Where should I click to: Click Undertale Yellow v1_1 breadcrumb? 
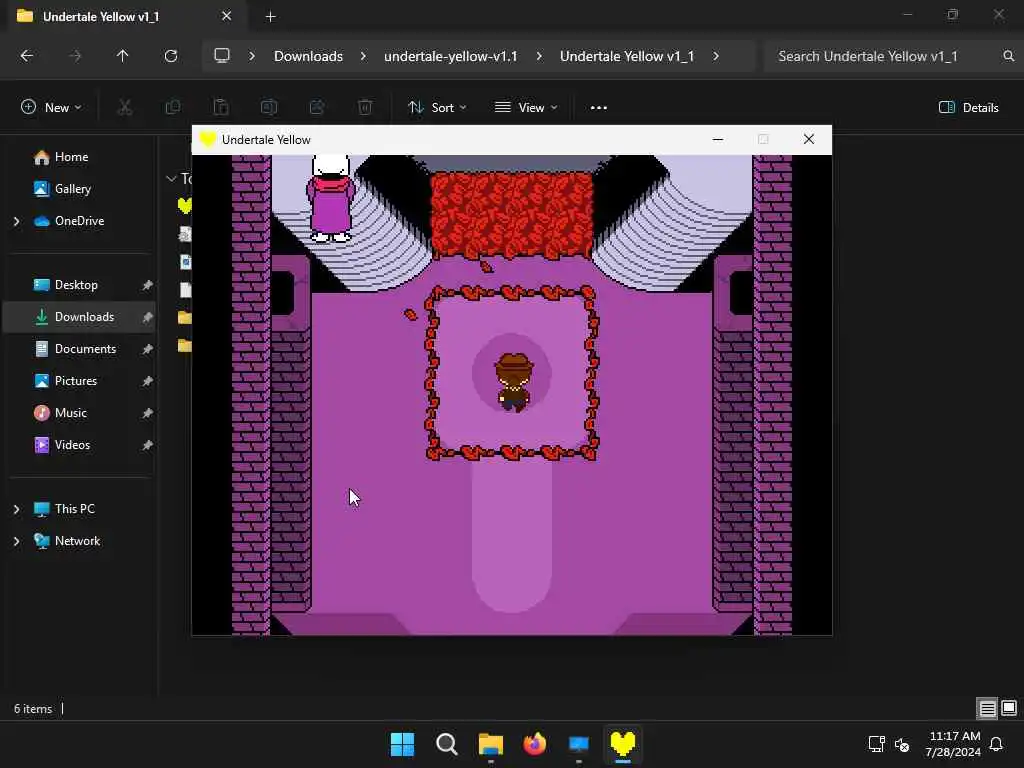tap(627, 56)
